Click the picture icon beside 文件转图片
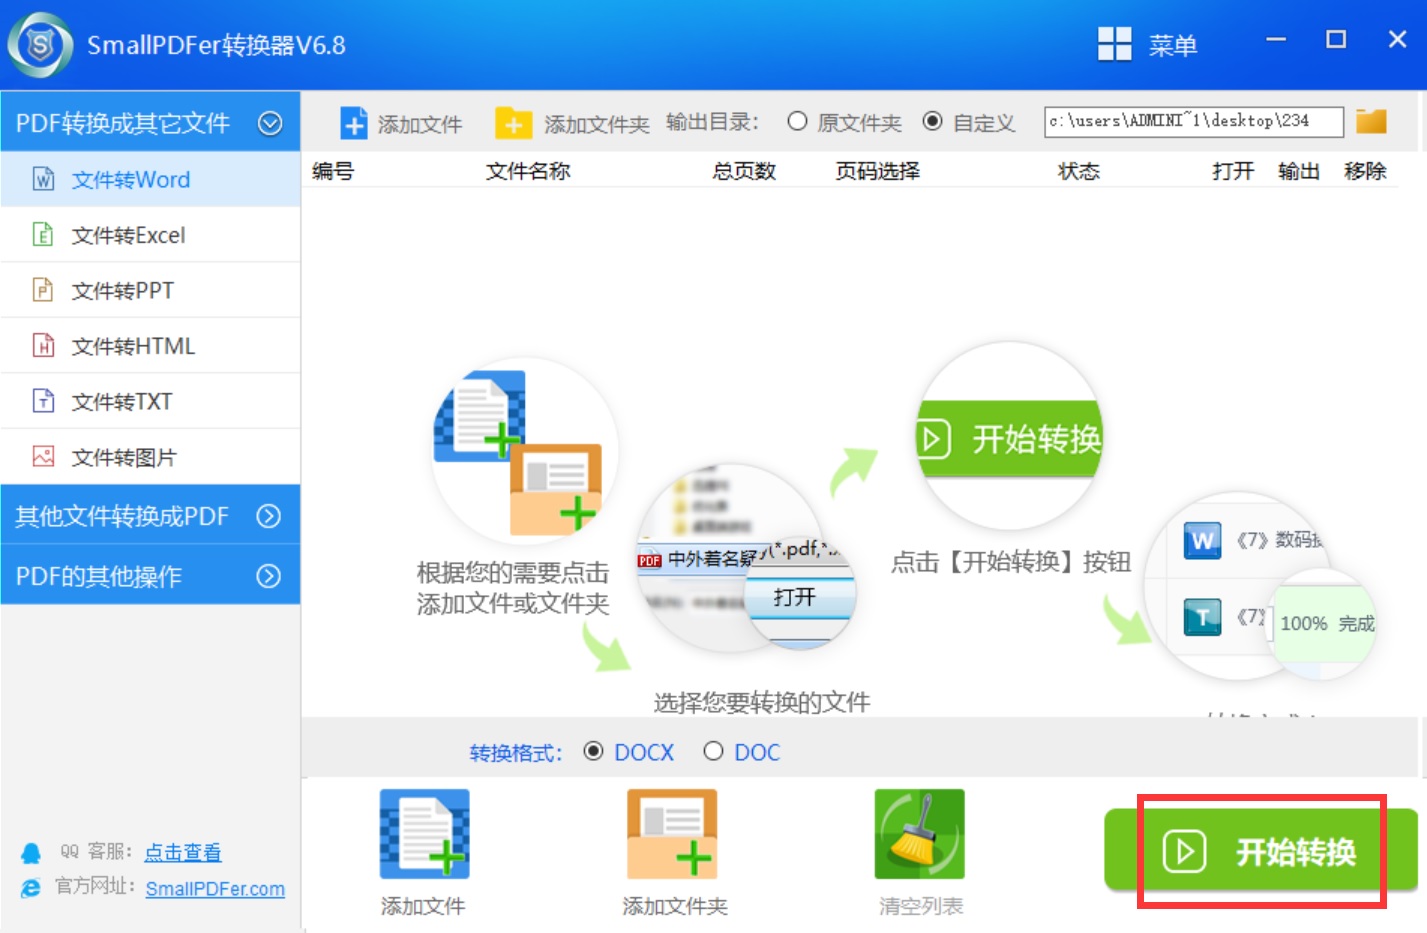1427x933 pixels. pos(43,457)
